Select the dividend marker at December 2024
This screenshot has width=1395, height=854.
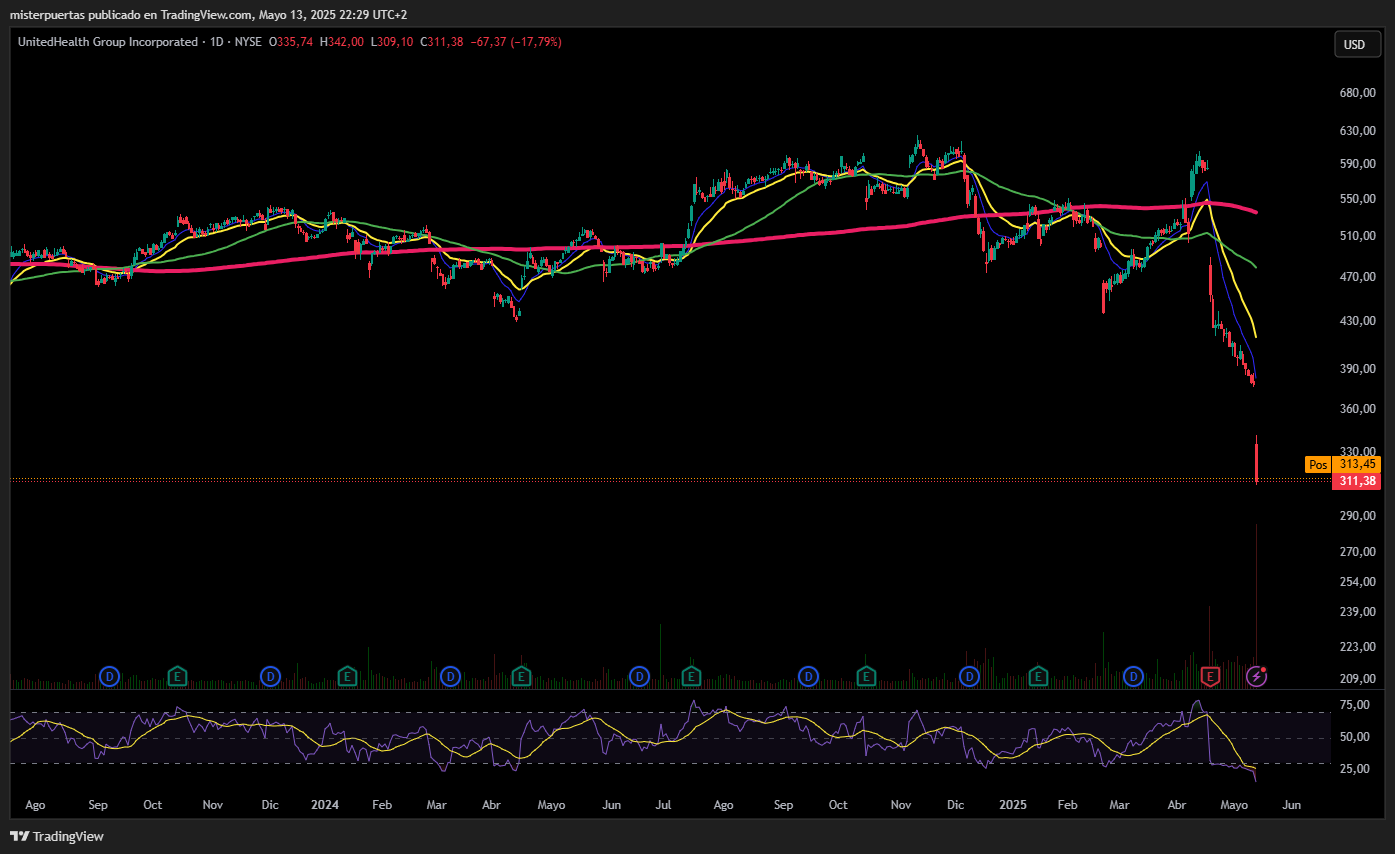(x=969, y=677)
